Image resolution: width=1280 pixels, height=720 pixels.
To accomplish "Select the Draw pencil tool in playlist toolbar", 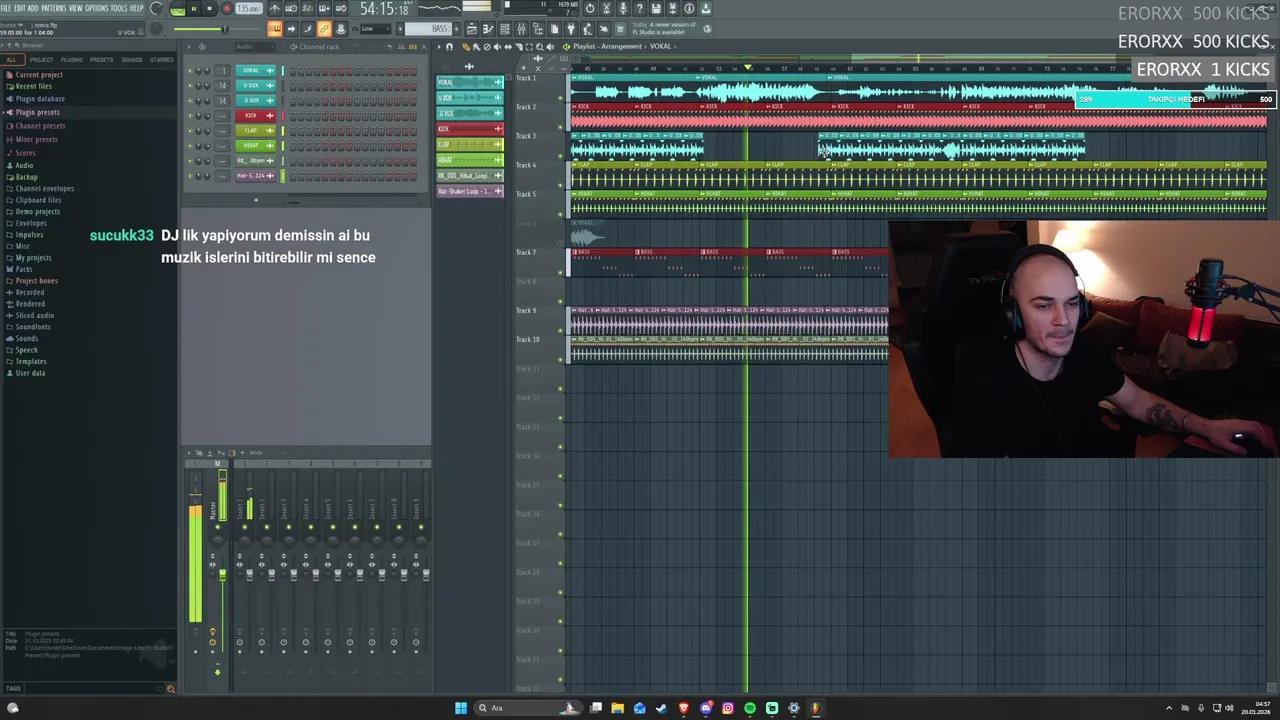I will (465, 47).
